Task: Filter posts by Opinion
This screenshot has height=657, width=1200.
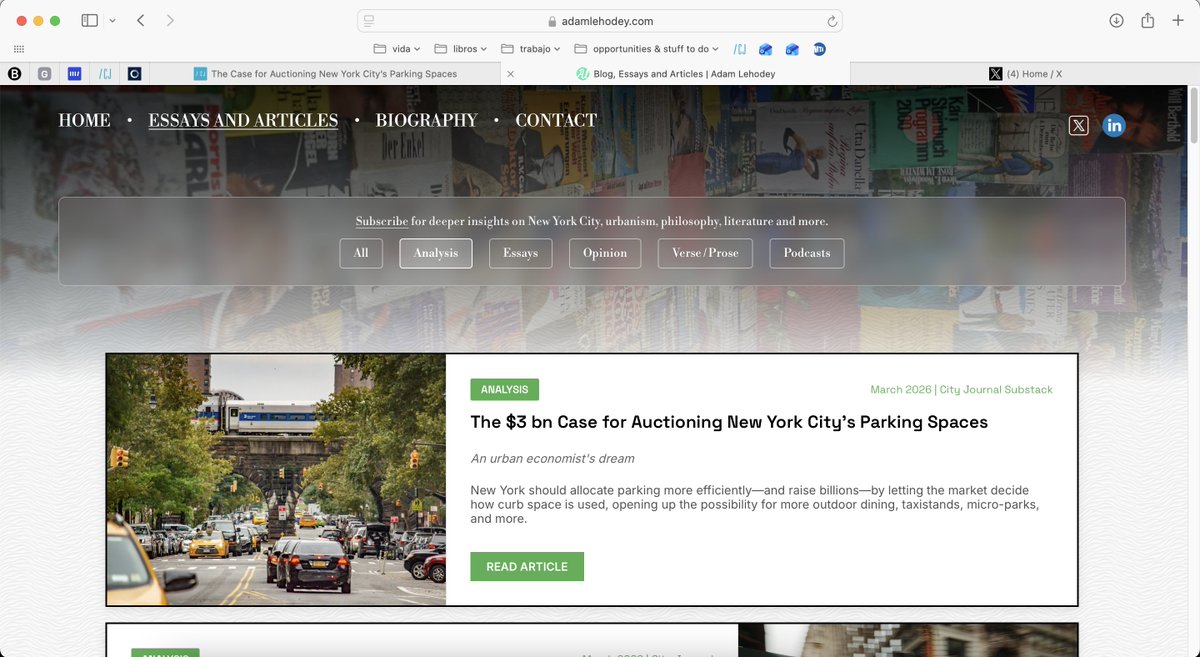Action: [605, 253]
